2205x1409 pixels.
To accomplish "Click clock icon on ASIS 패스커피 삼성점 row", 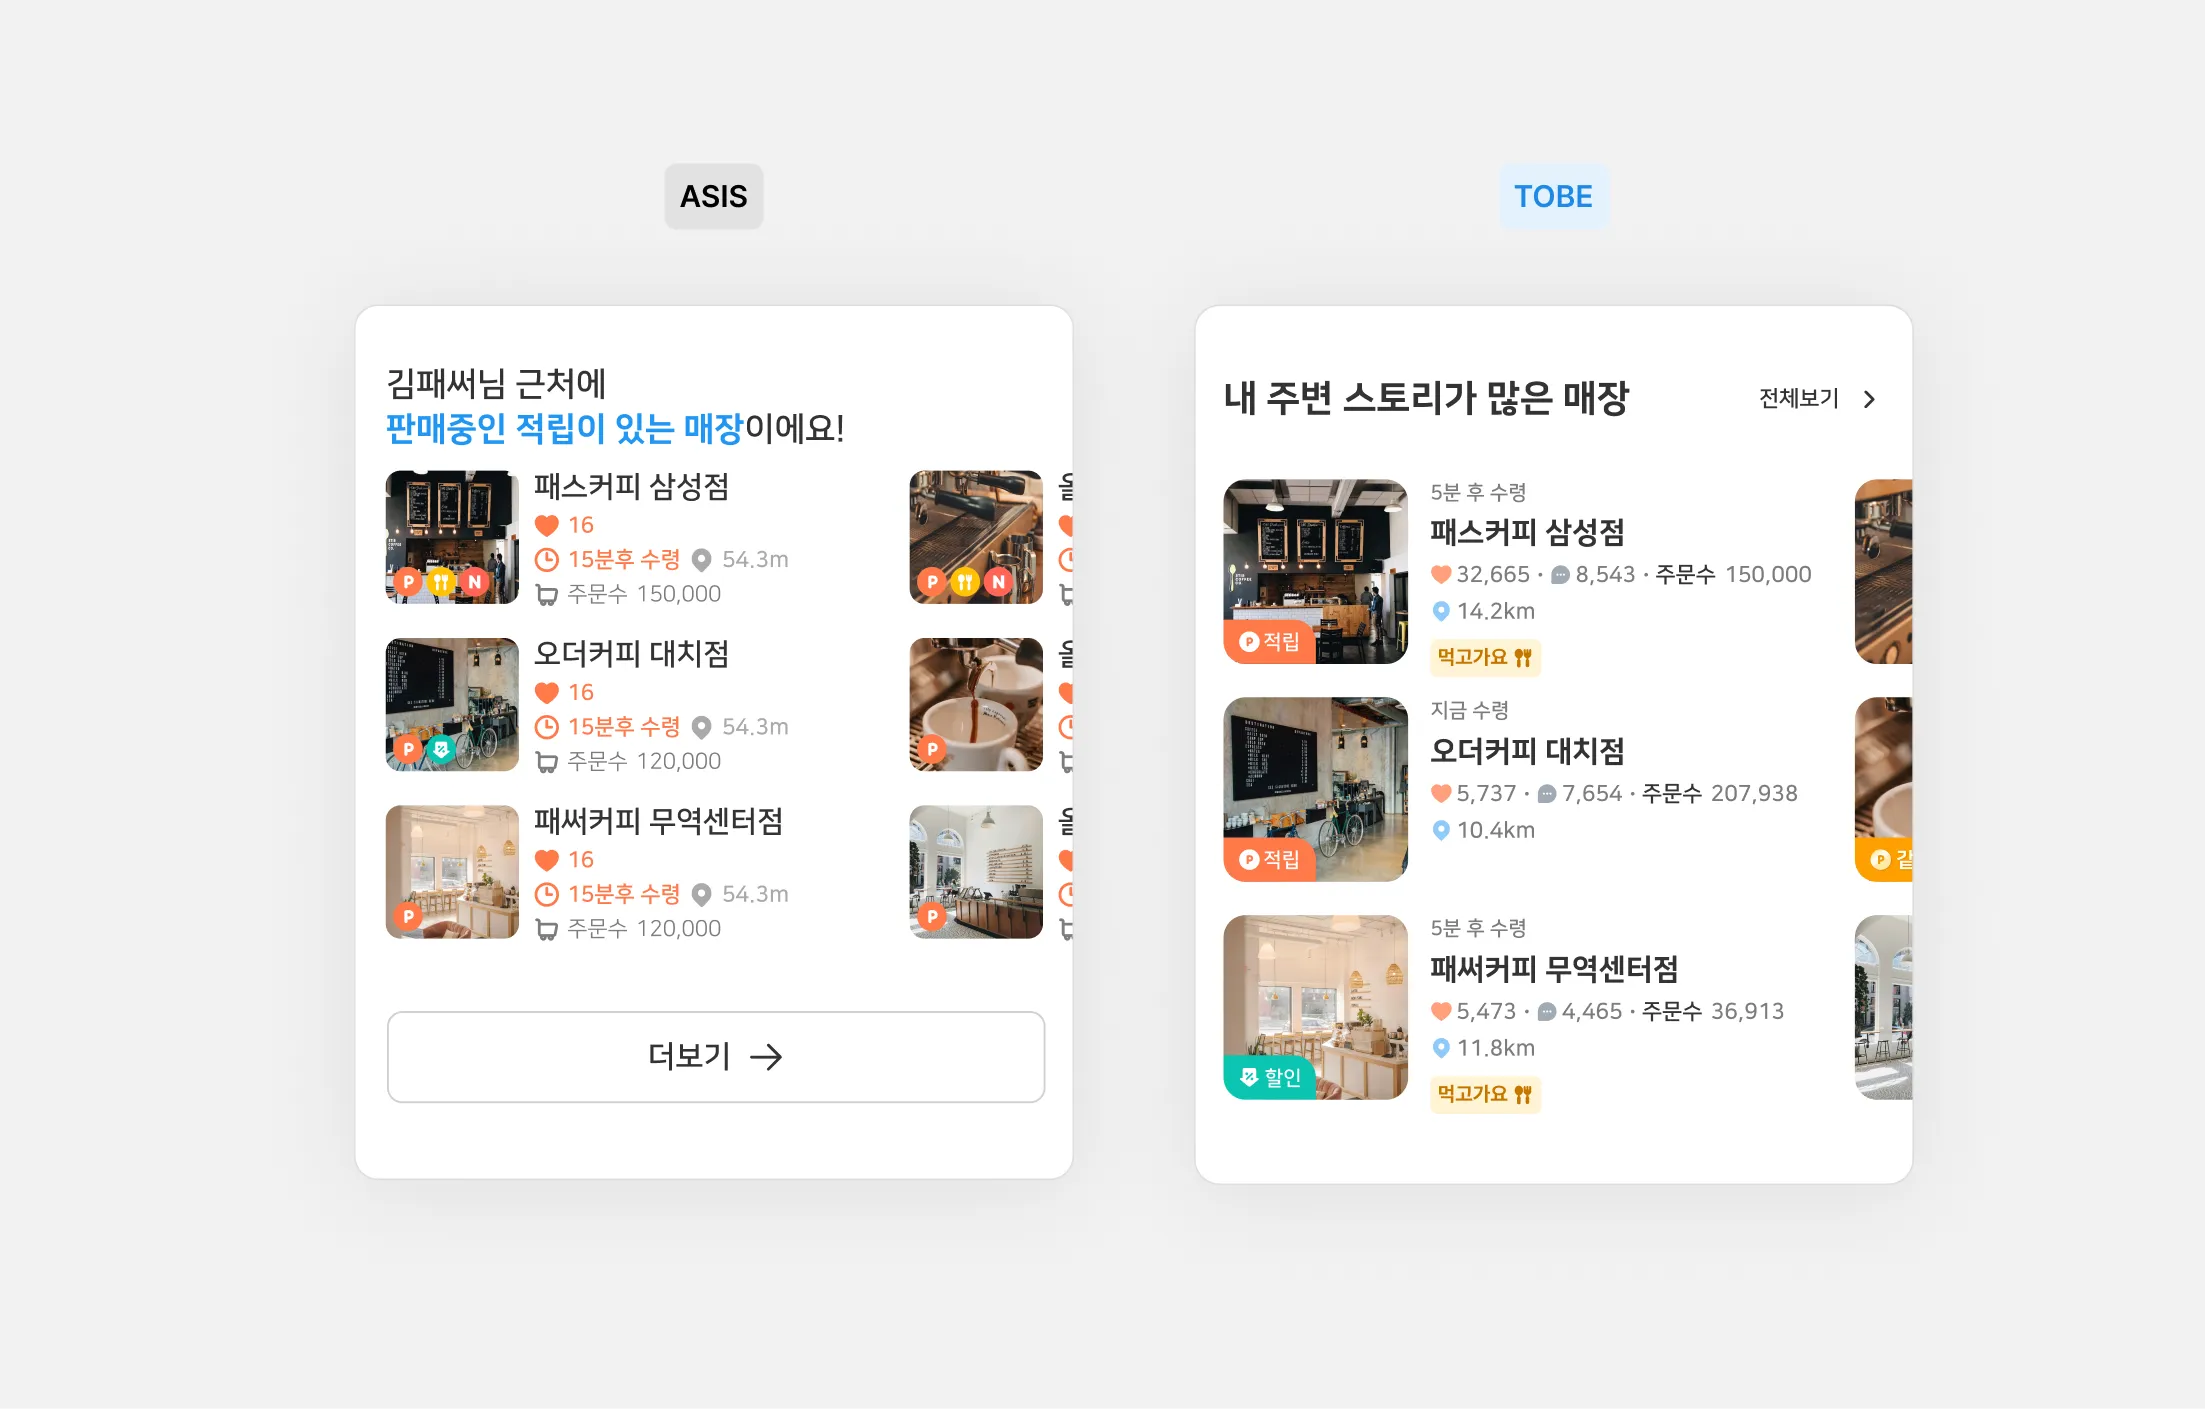I will (546, 560).
